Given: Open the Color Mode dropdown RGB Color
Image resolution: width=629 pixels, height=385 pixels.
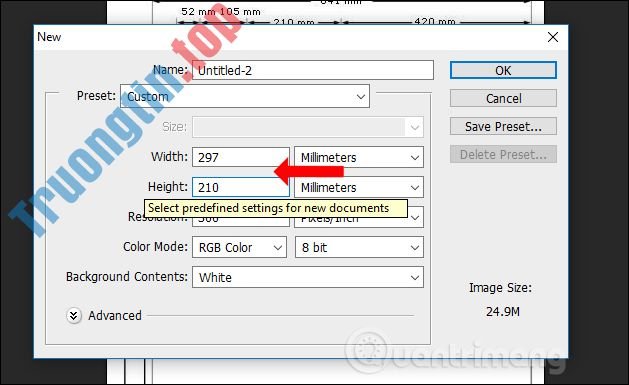Looking at the screenshot, I should point(239,247).
